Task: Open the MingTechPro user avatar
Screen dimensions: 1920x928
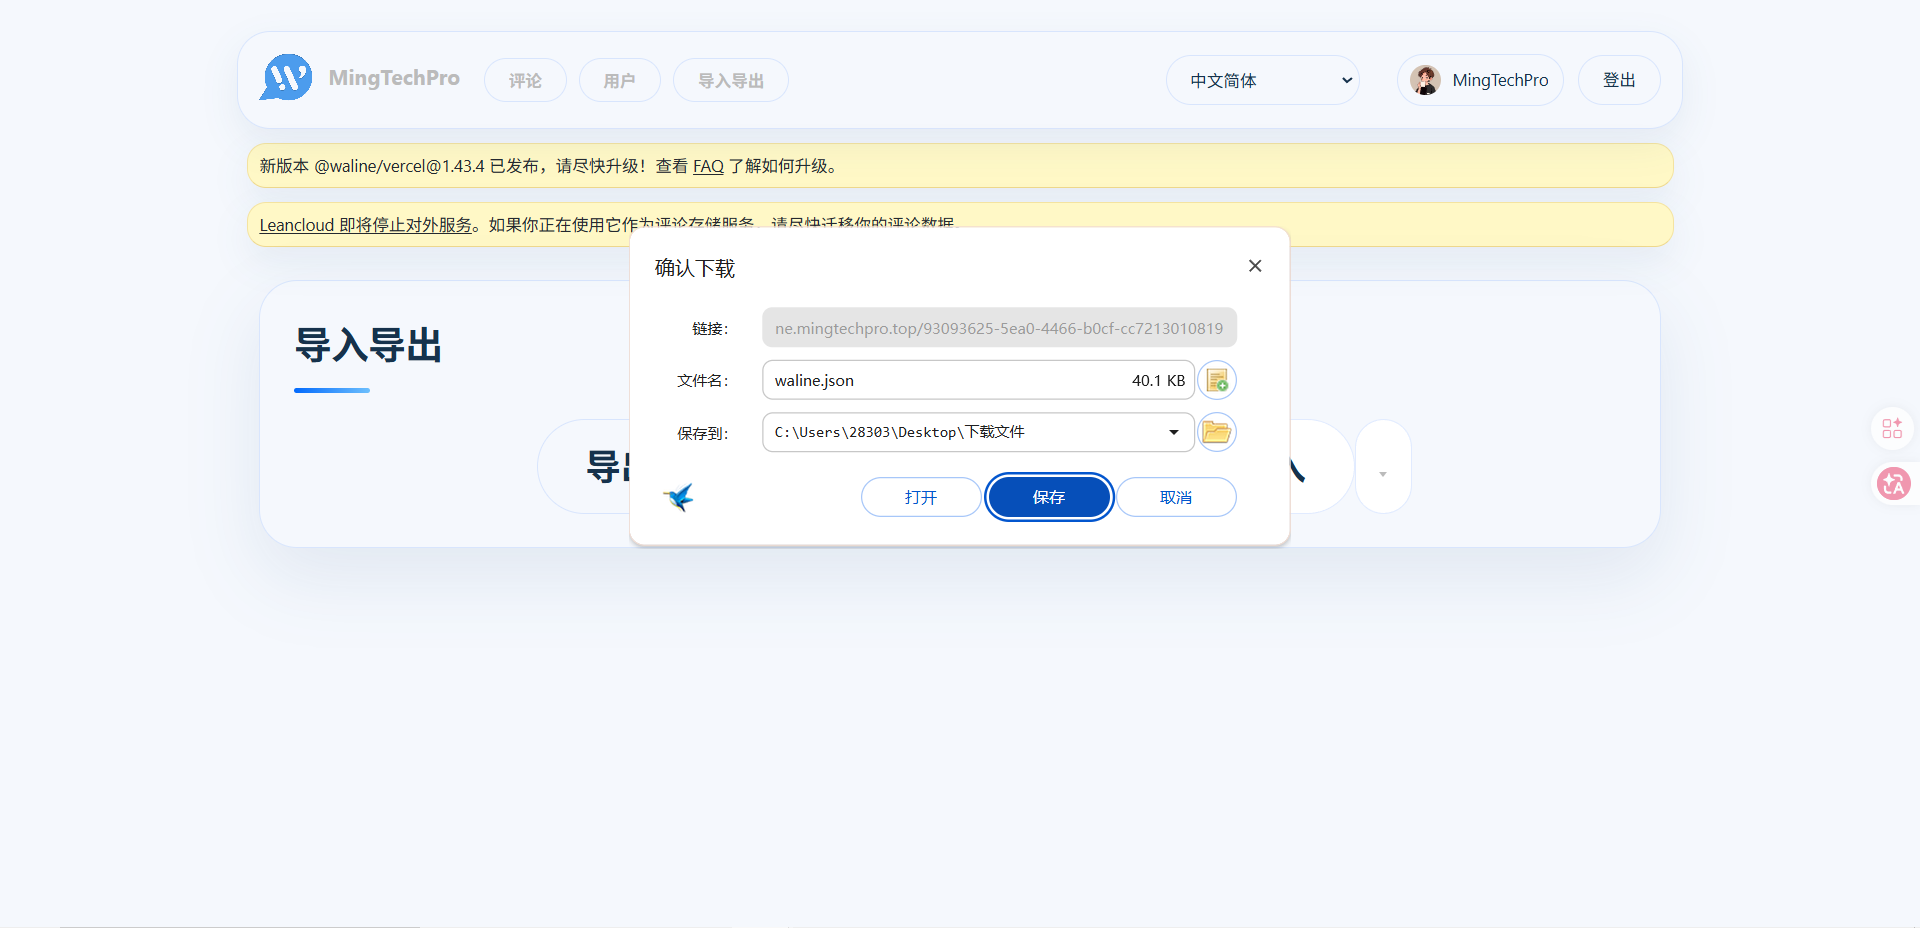Action: (x=1425, y=80)
